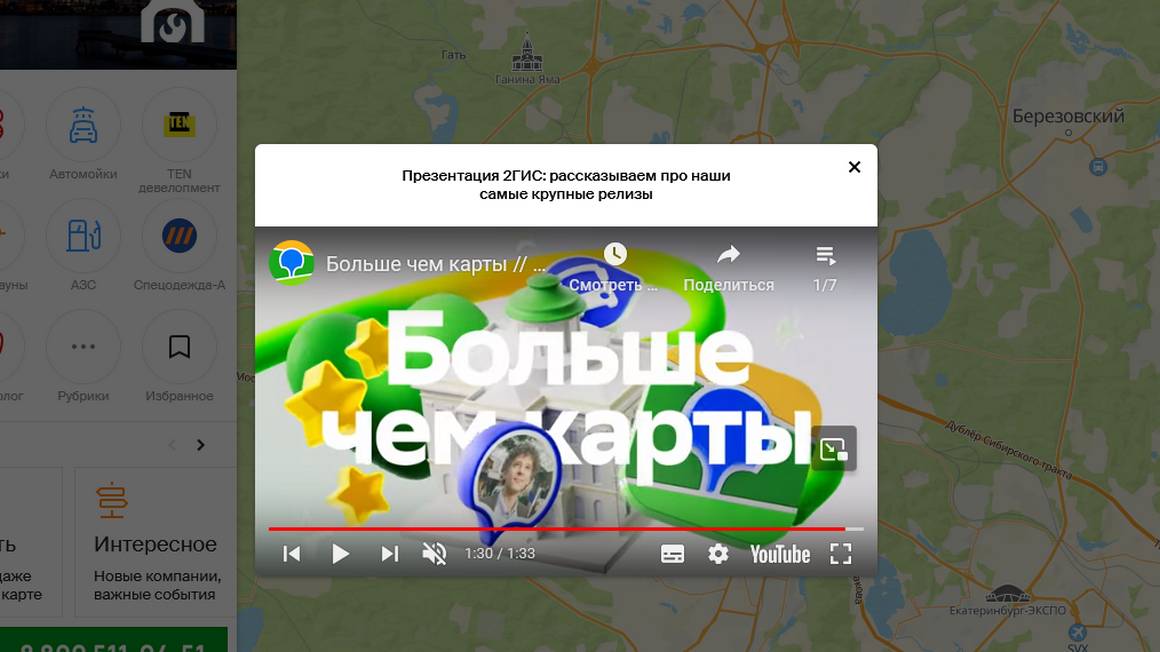Open the АЗС gas stations category

83,237
